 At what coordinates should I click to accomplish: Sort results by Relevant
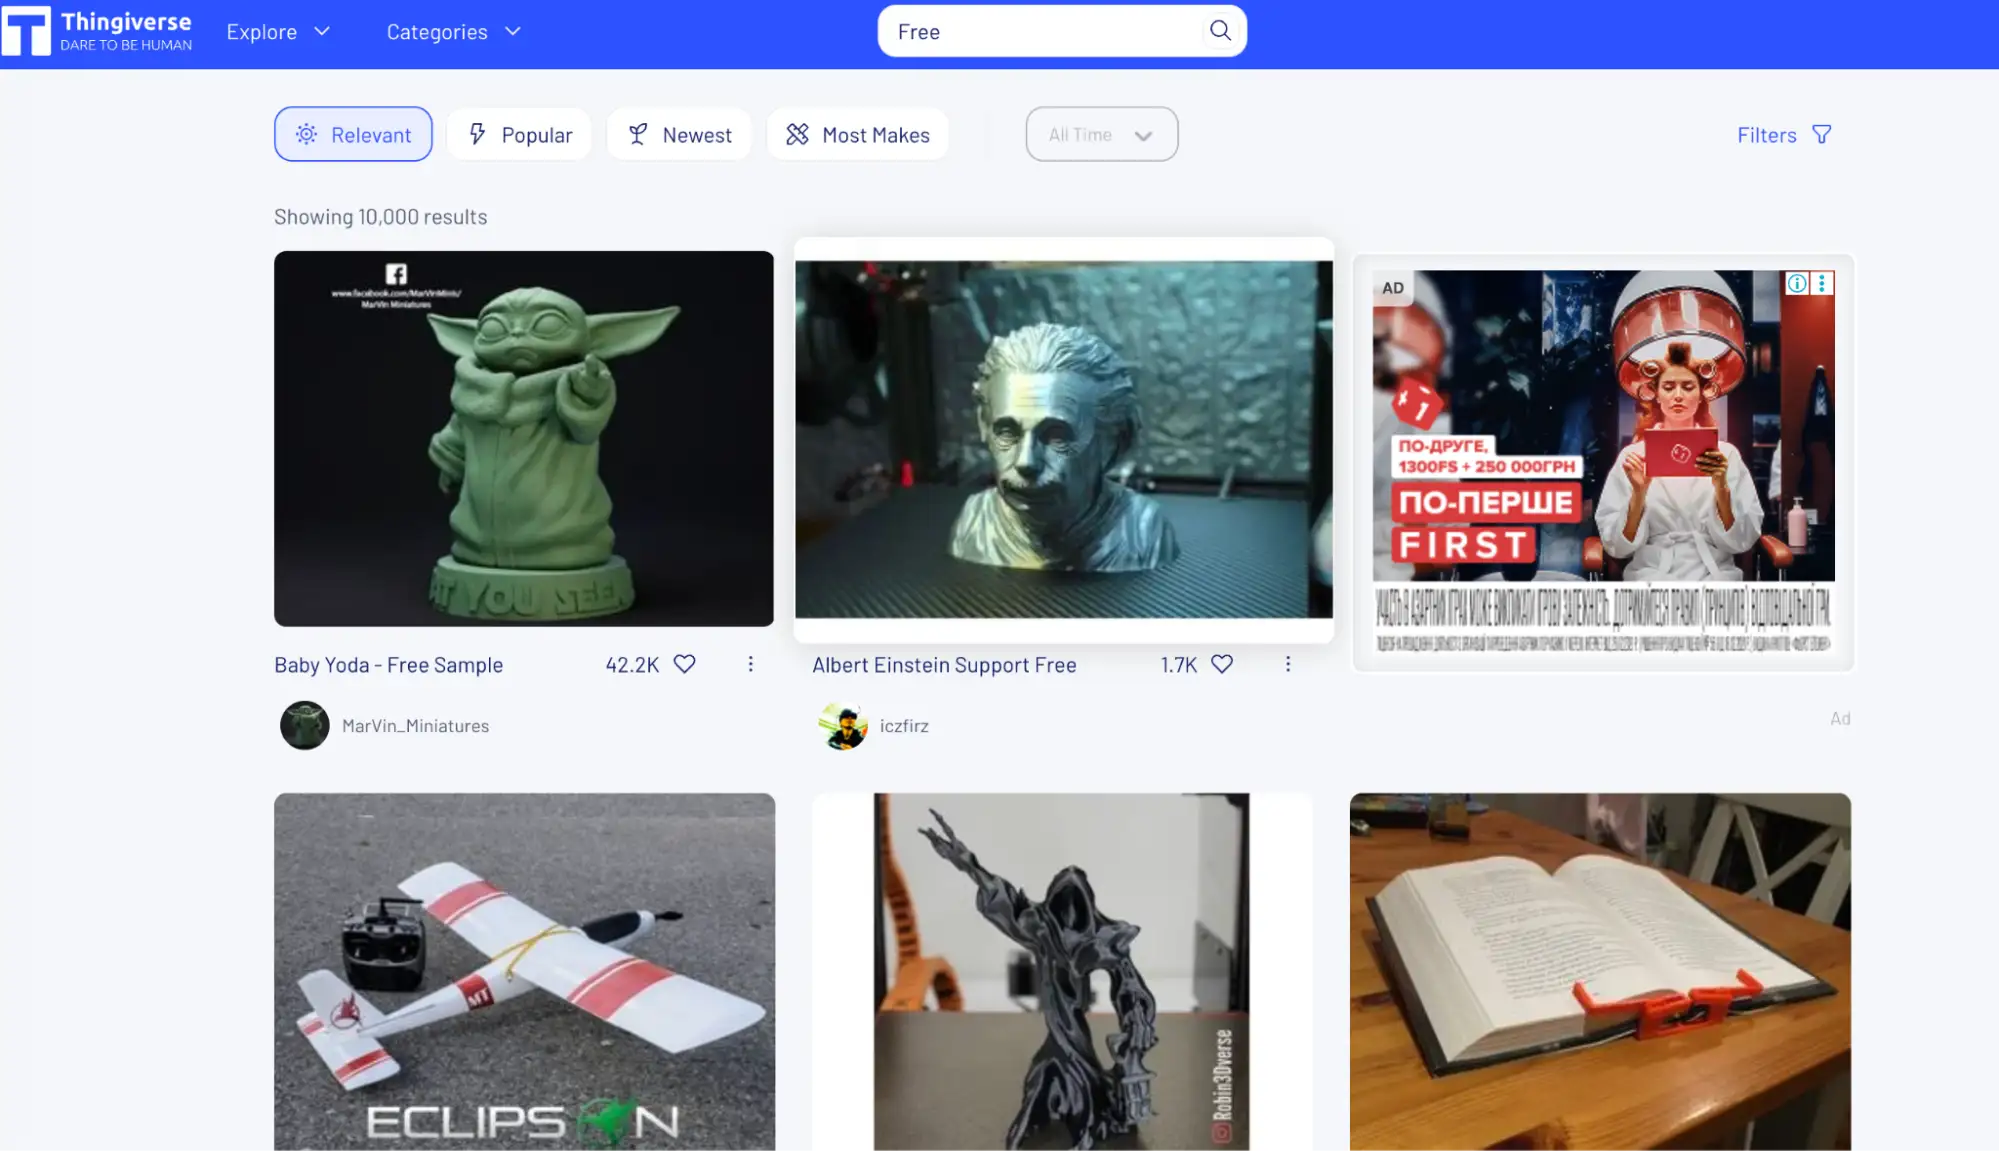(353, 134)
